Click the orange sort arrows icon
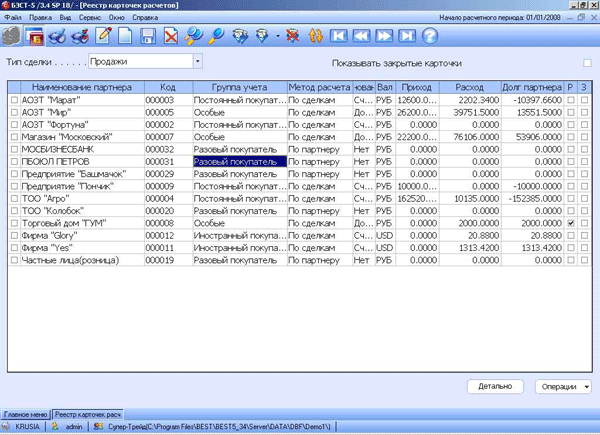 316,36
